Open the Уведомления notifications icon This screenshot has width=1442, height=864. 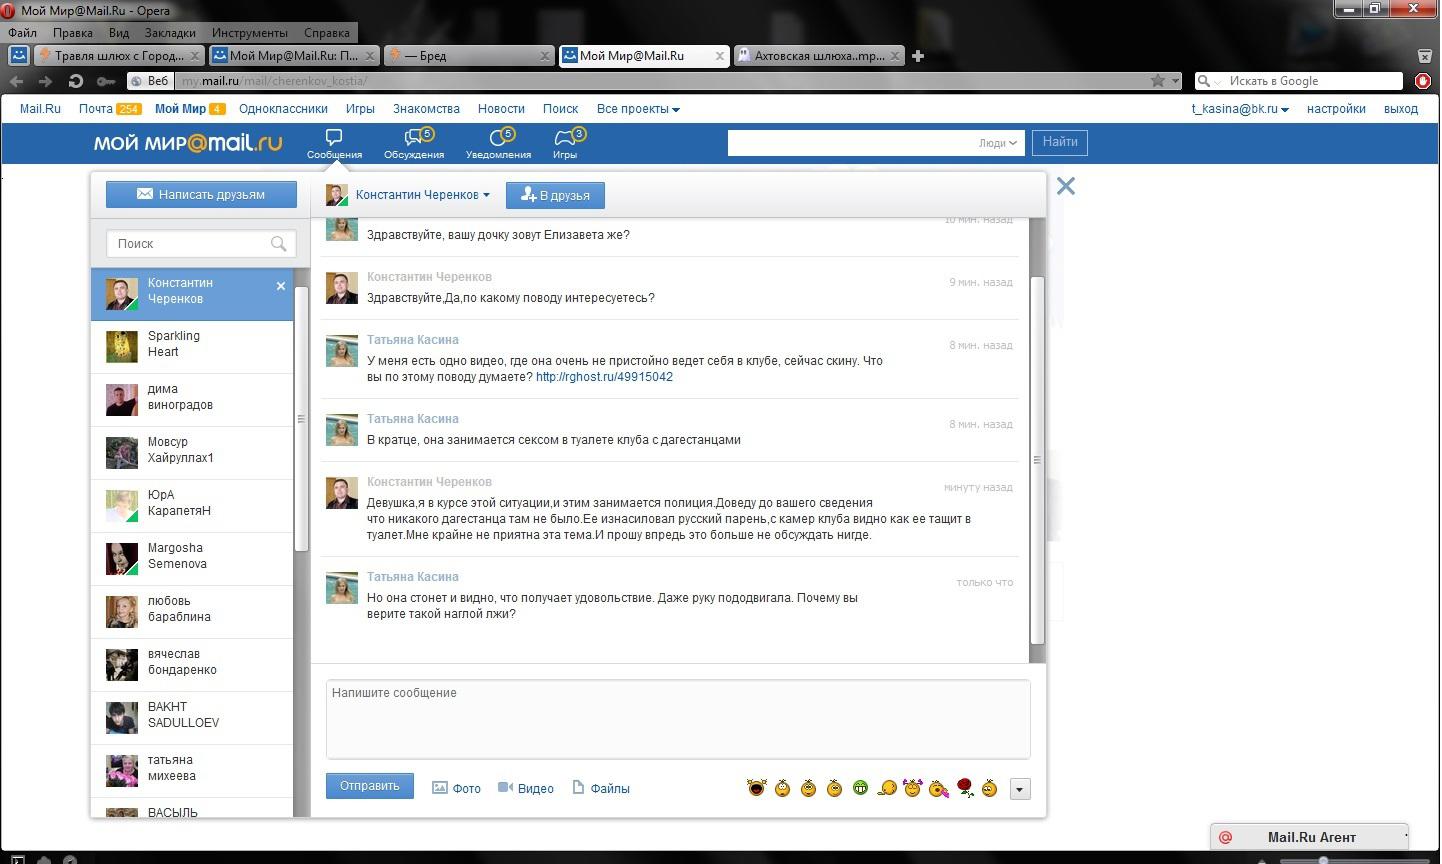click(498, 144)
